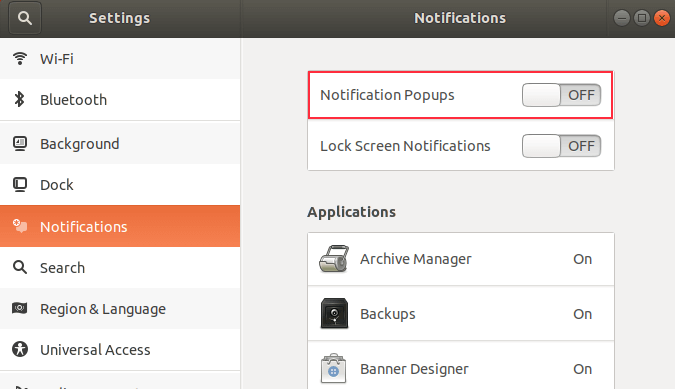
Task: Maximize the Settings window
Action: coord(642,18)
